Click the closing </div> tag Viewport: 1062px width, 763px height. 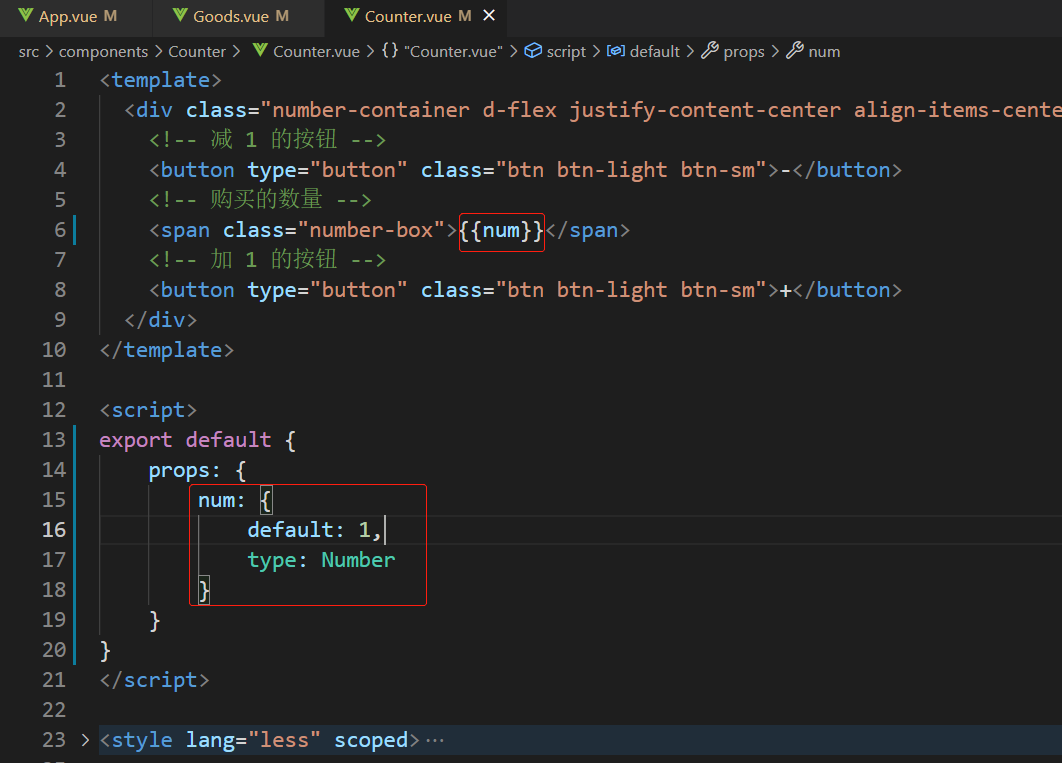pyautogui.click(x=161, y=320)
